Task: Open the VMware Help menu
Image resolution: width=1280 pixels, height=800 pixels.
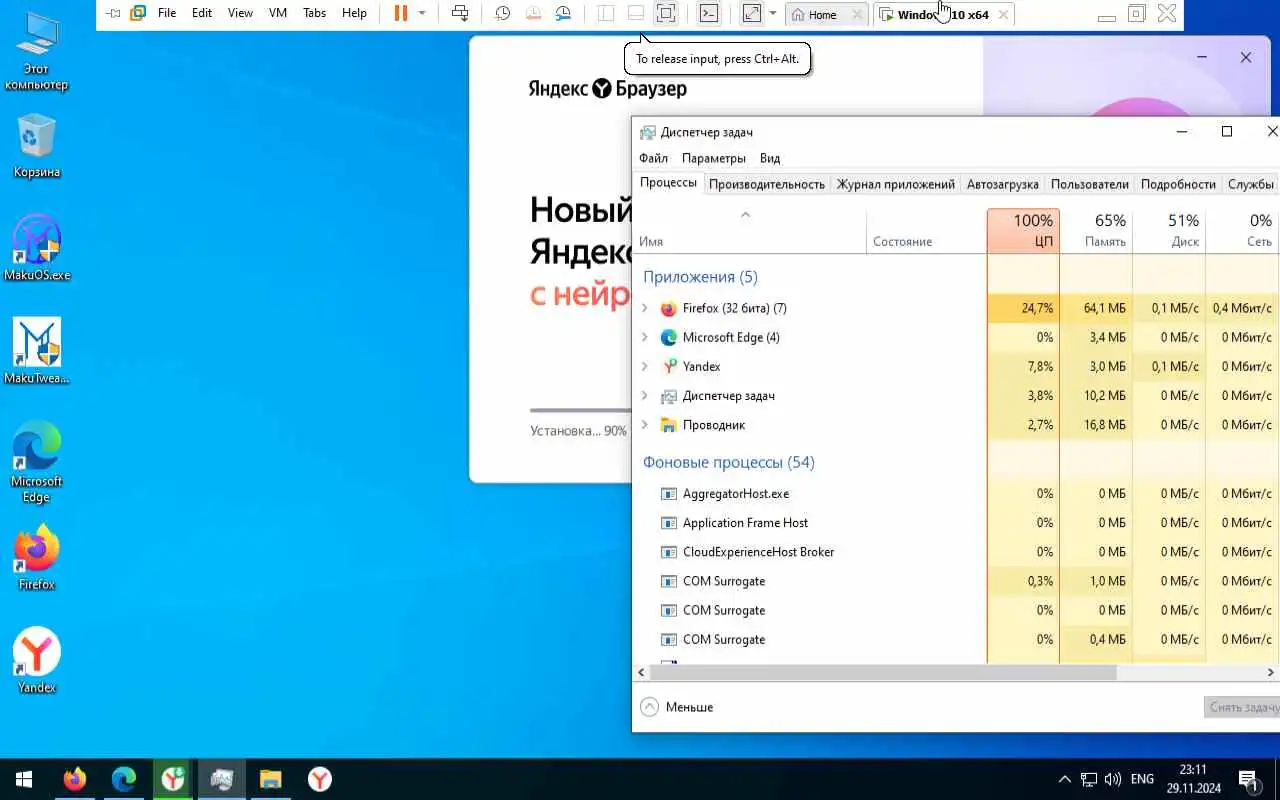Action: 354,13
